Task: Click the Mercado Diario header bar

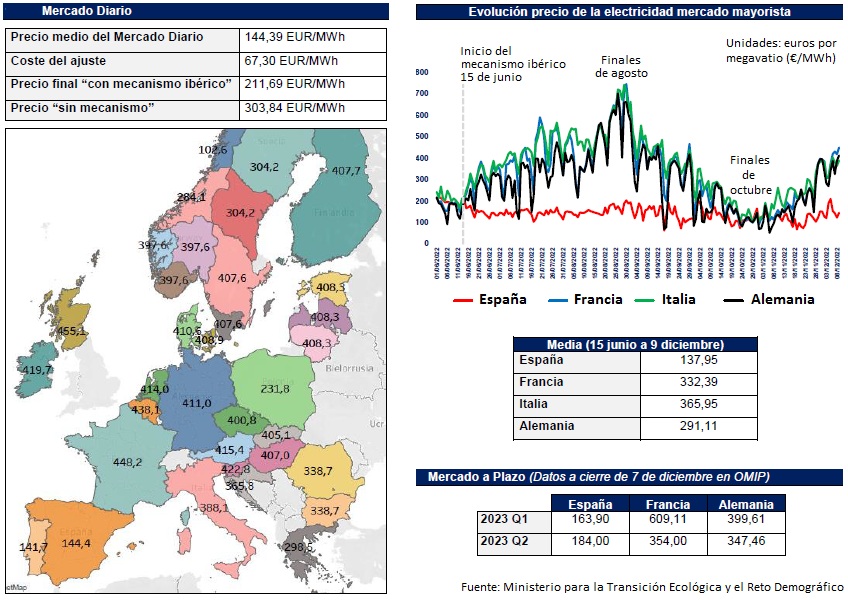Action: pos(197,12)
